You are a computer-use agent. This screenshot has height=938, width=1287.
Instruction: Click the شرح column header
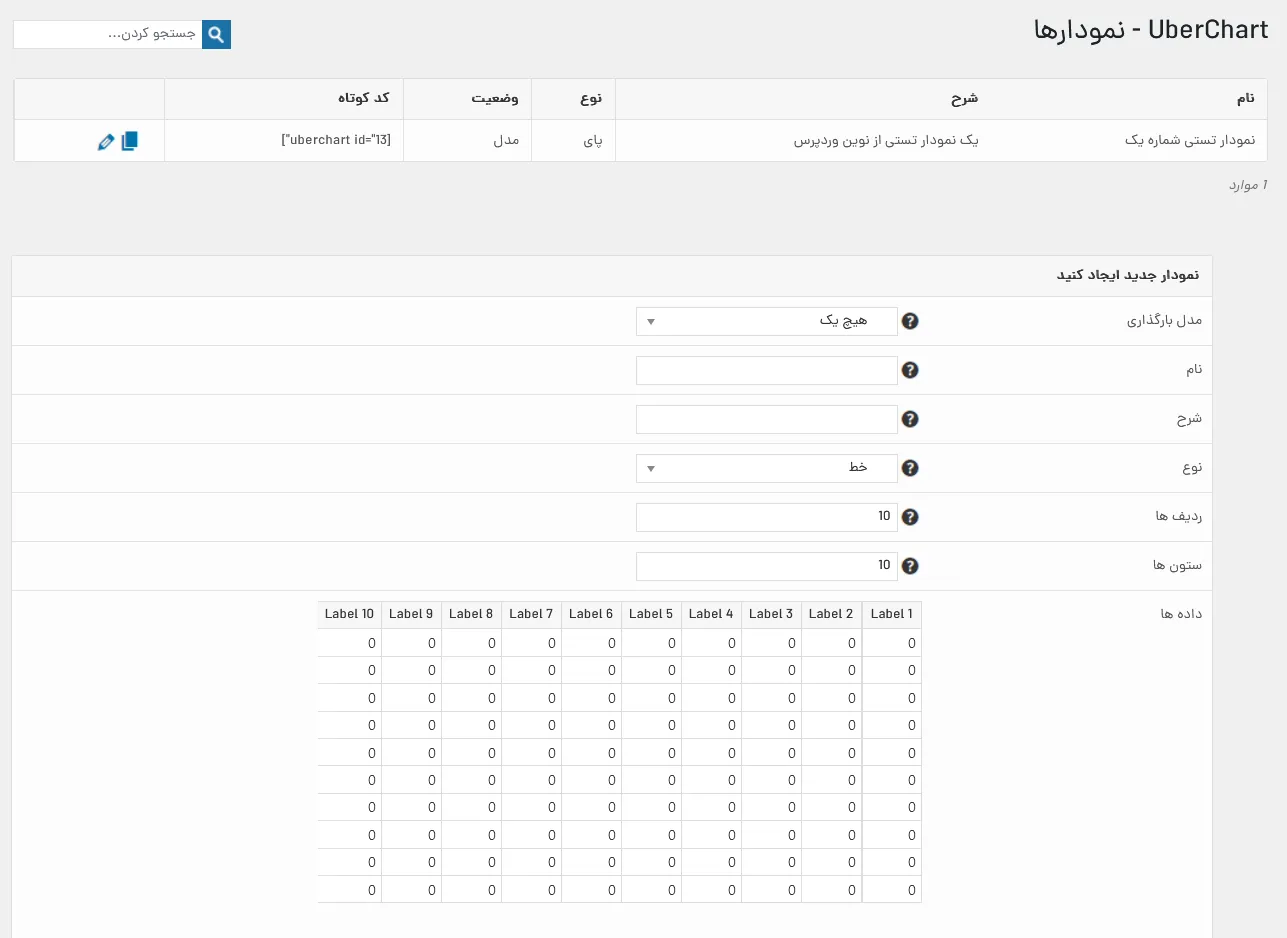click(965, 99)
